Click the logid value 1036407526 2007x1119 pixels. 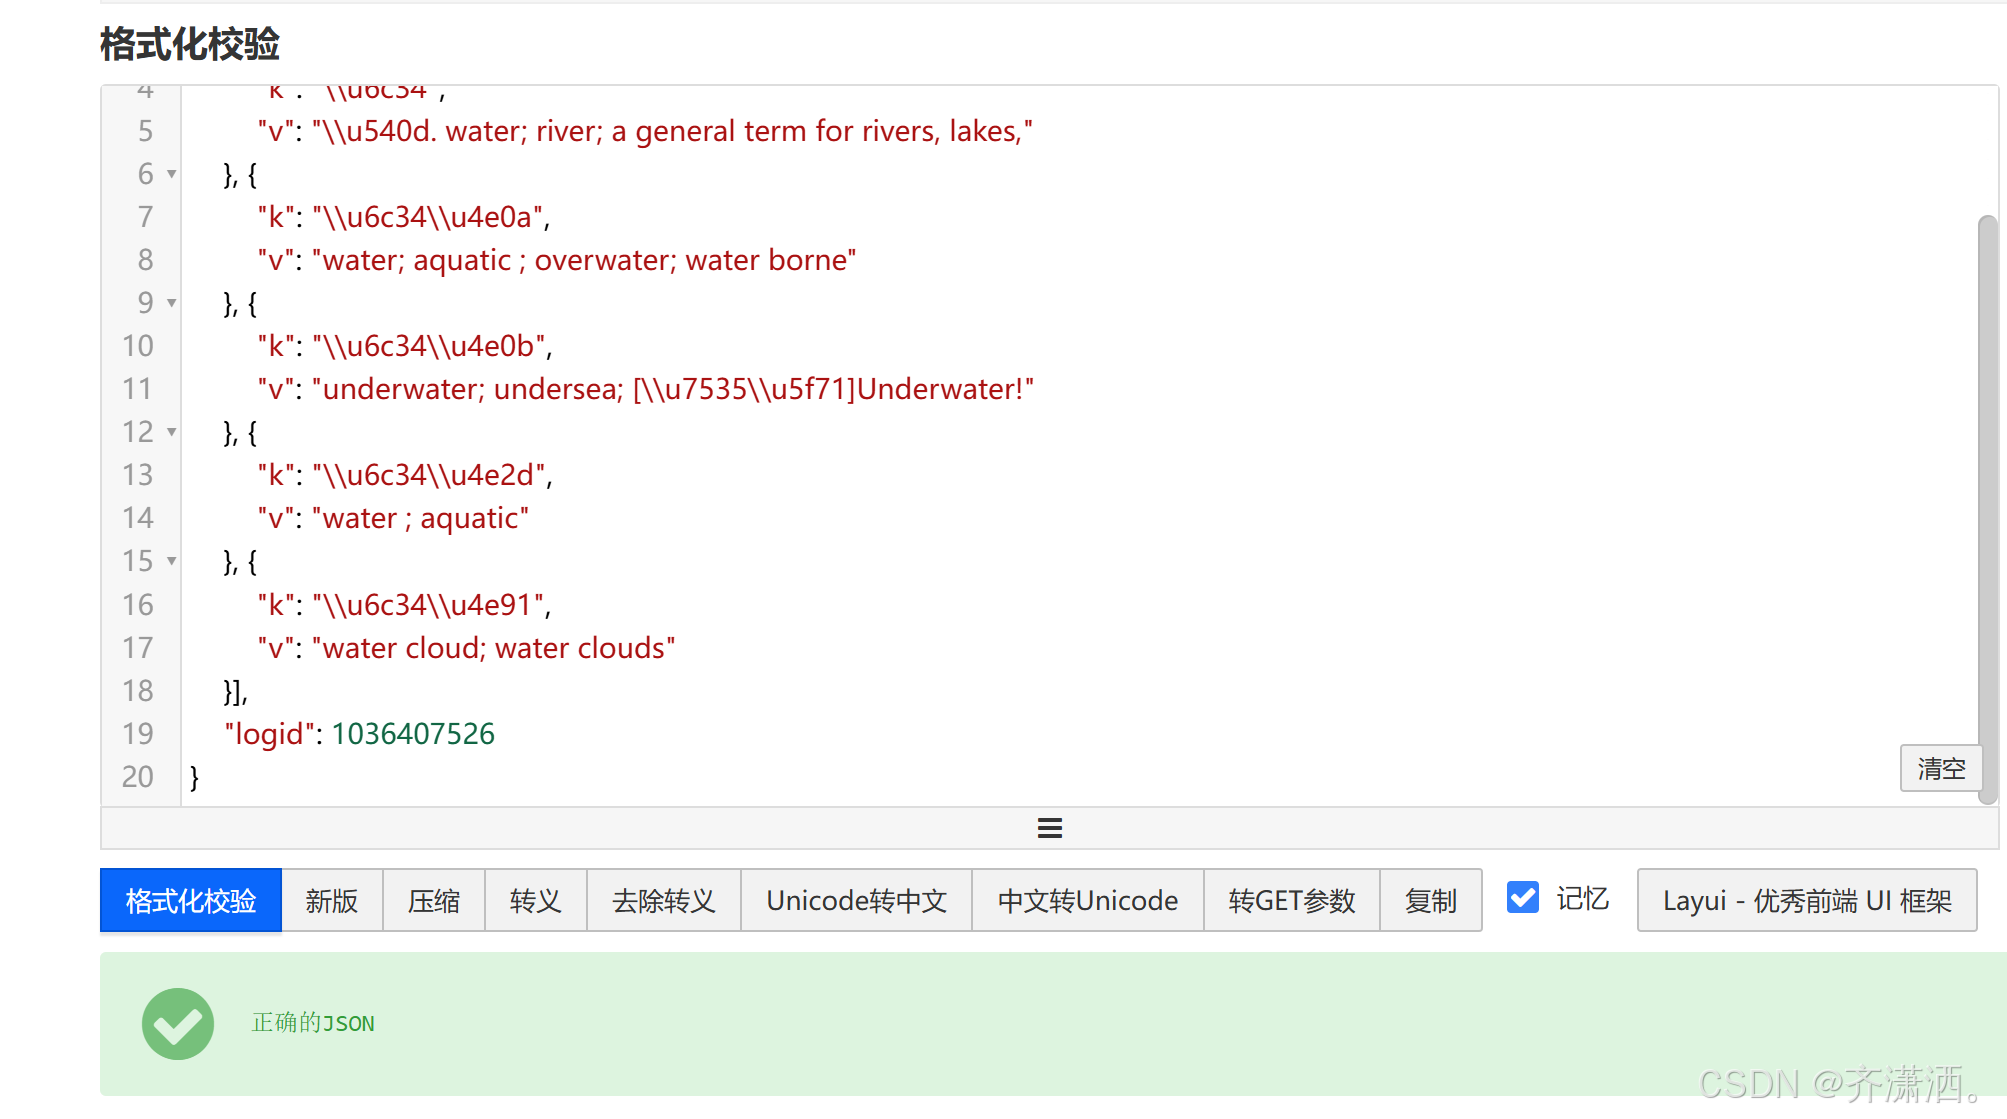pyautogui.click(x=413, y=734)
